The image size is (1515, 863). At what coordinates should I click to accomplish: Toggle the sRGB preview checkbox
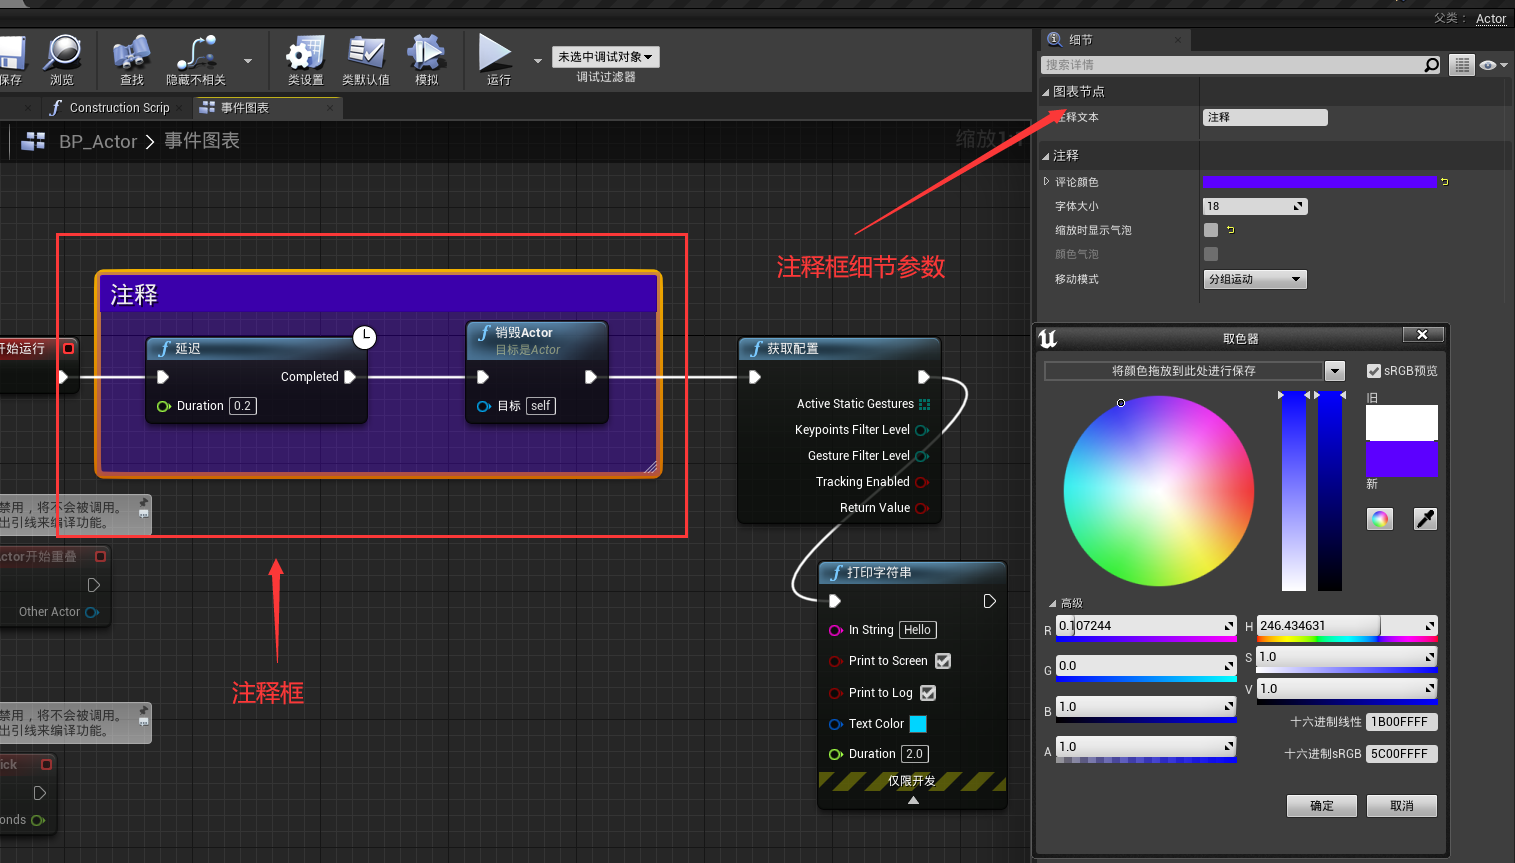(1374, 371)
